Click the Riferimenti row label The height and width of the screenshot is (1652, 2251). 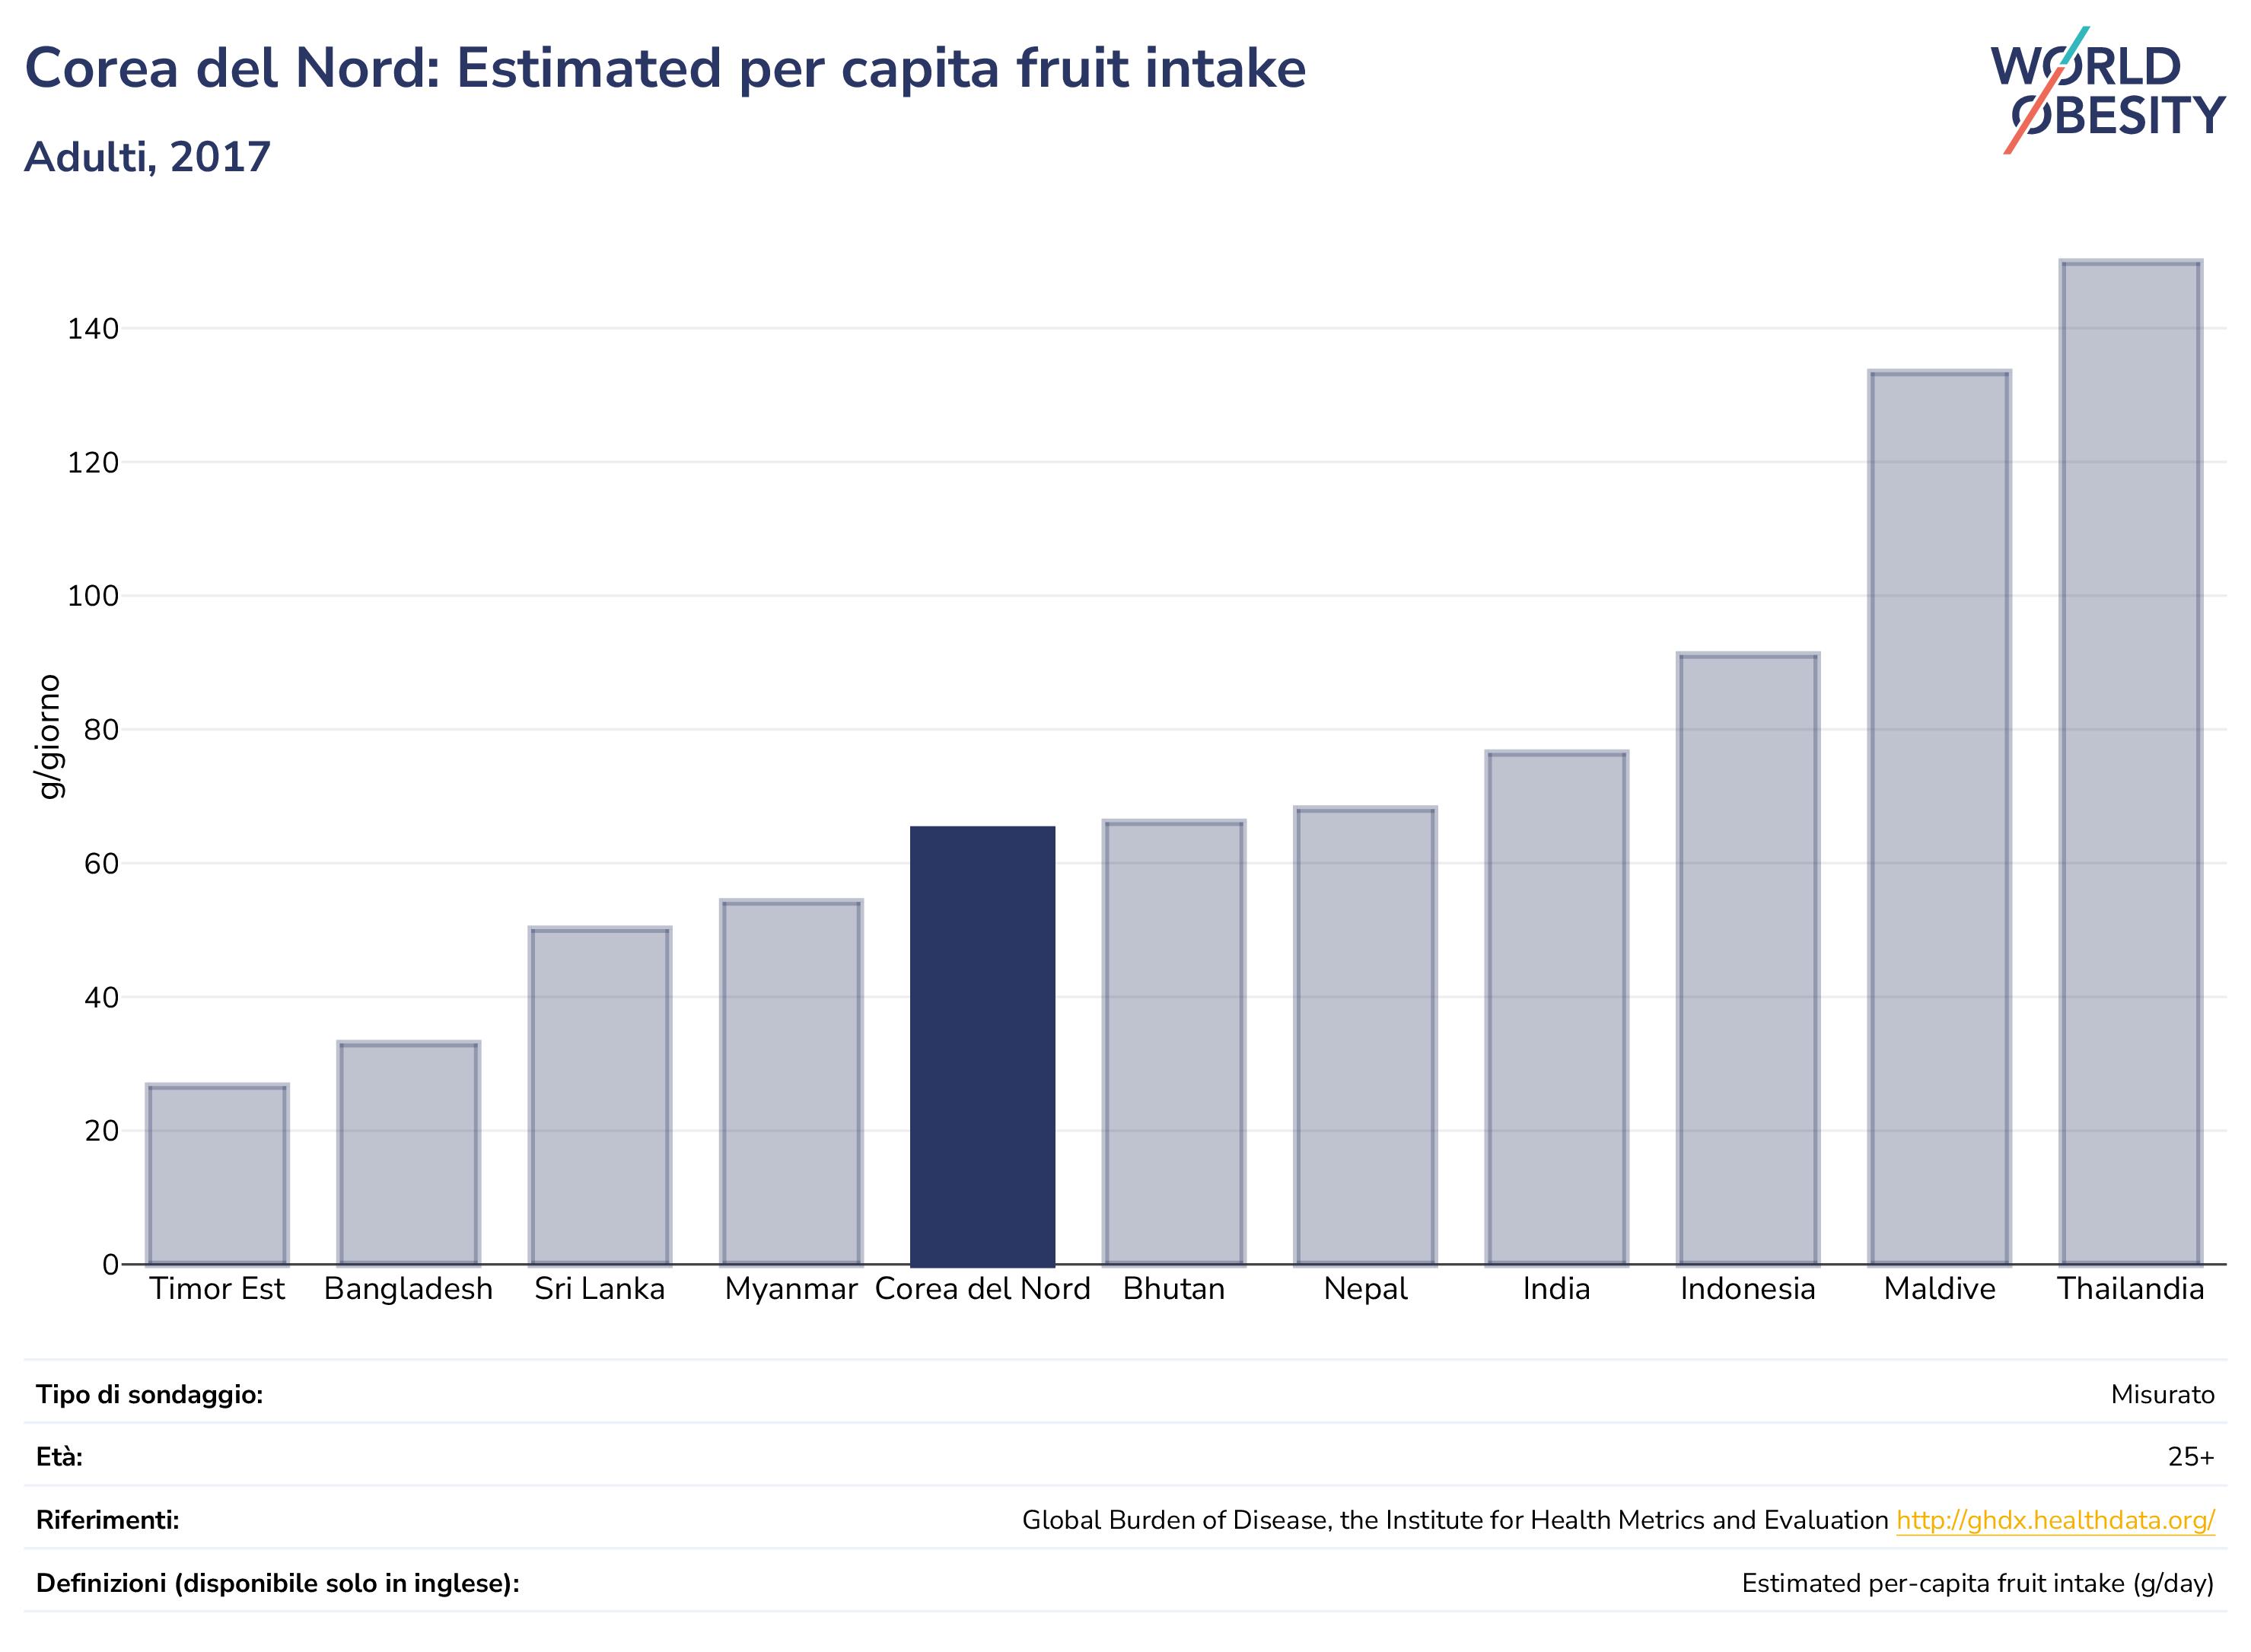108,1520
